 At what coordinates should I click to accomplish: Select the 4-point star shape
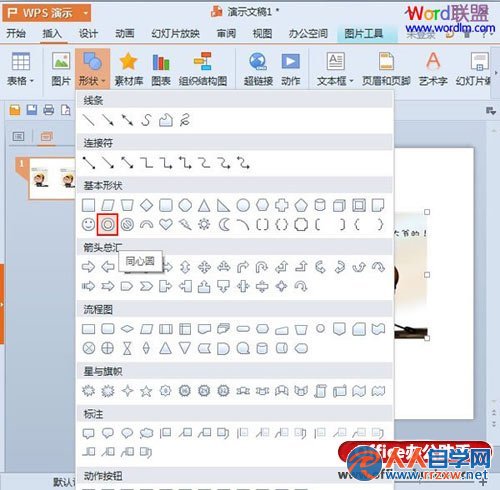127,391
